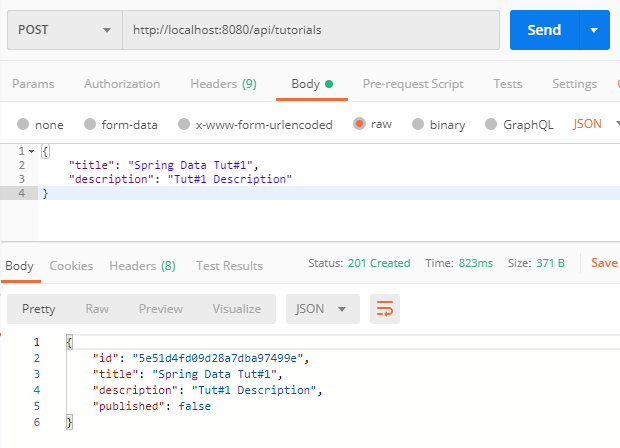Select the request Body tab
The width and height of the screenshot is (620, 448).
(312, 84)
